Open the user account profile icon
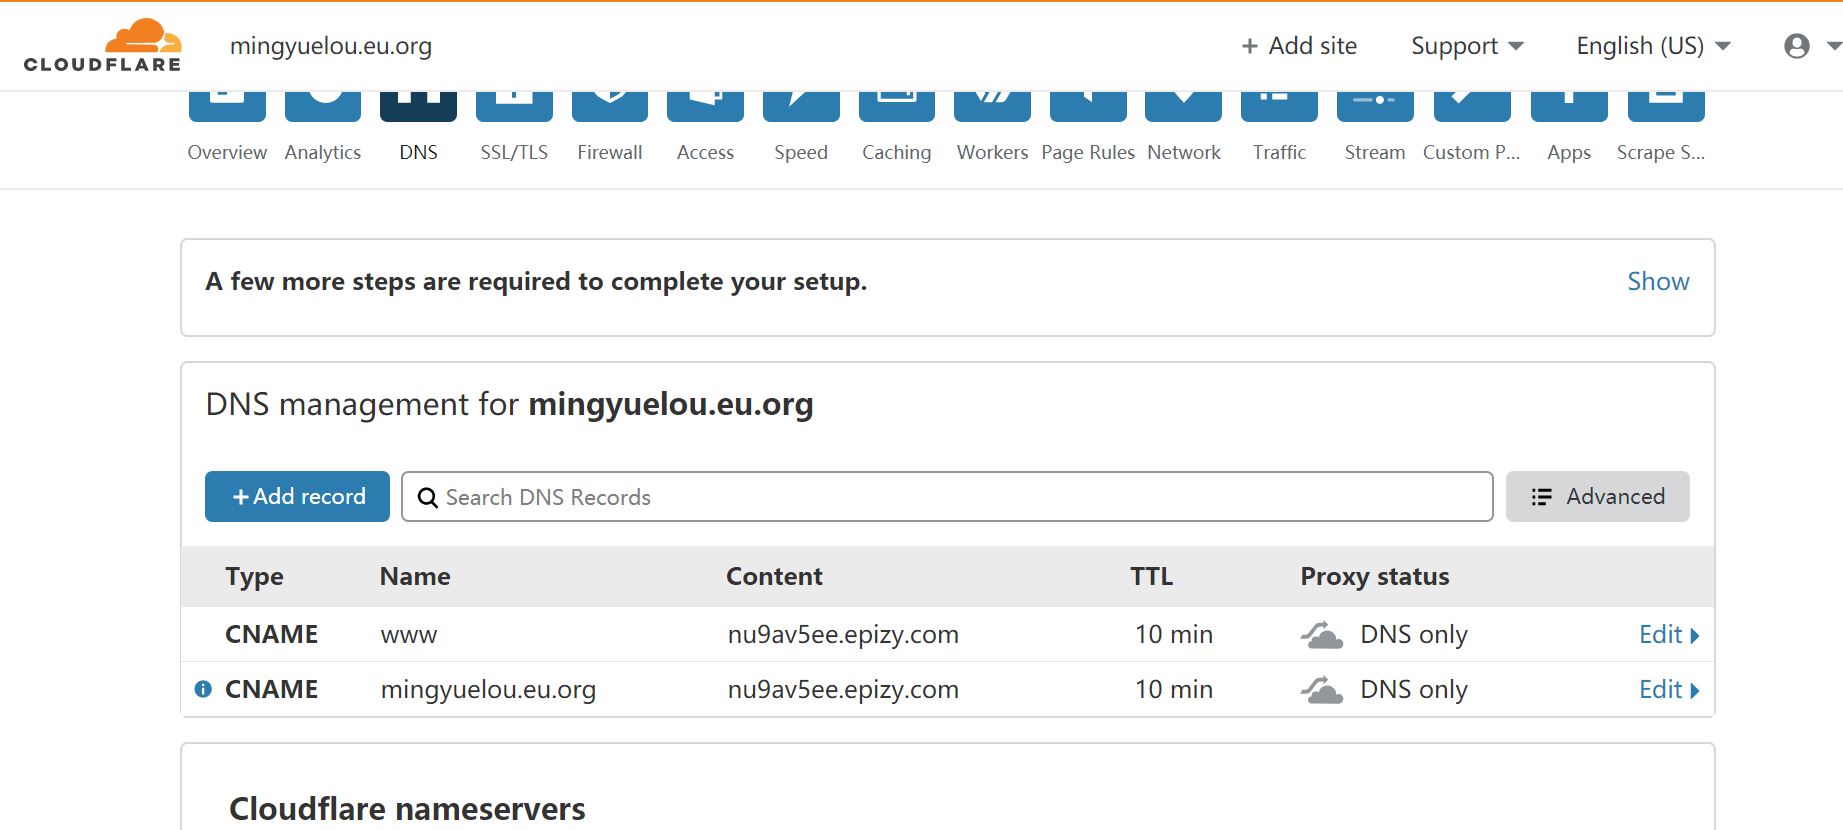Screen dimensions: 1843x830 [1797, 46]
